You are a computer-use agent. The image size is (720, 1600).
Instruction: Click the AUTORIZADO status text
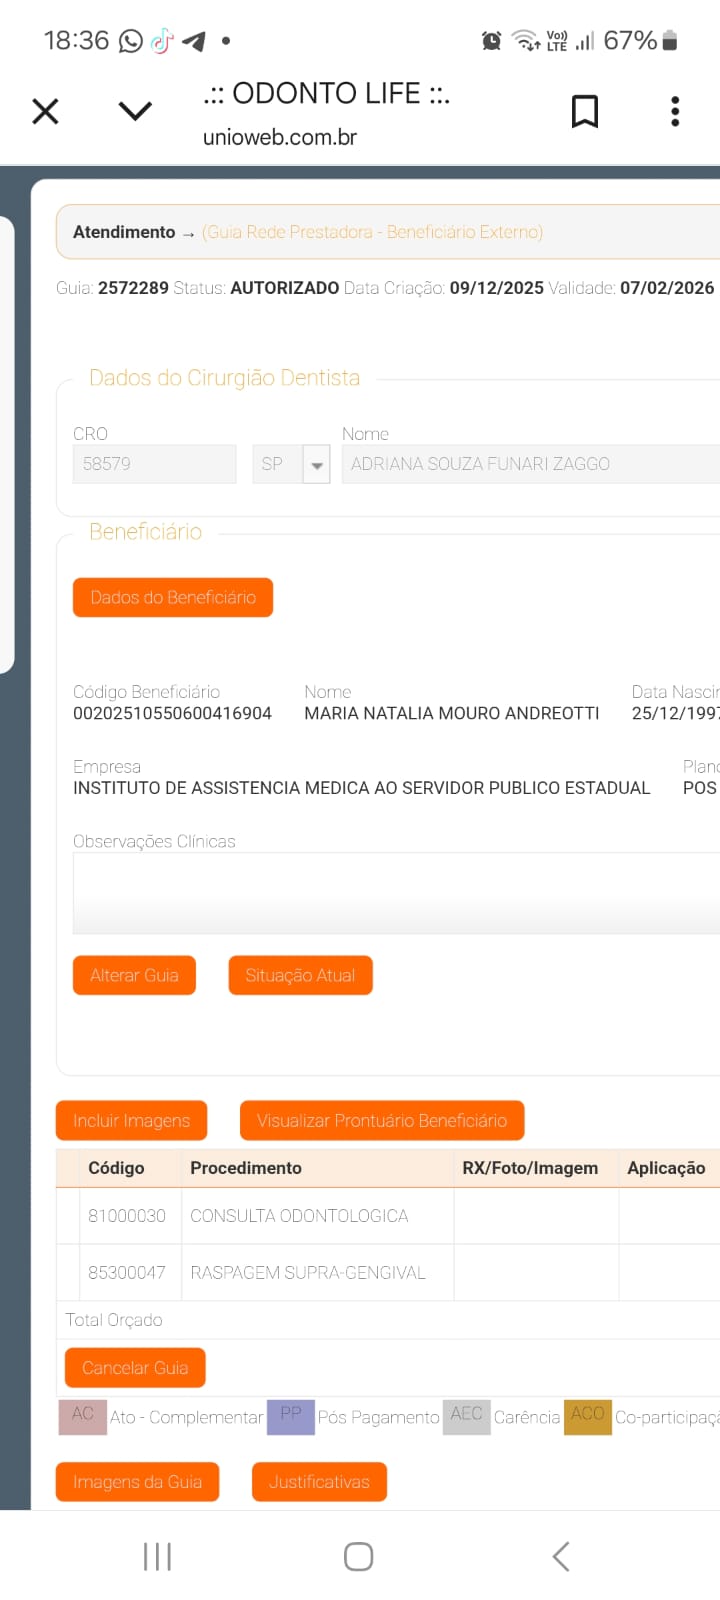click(x=285, y=288)
